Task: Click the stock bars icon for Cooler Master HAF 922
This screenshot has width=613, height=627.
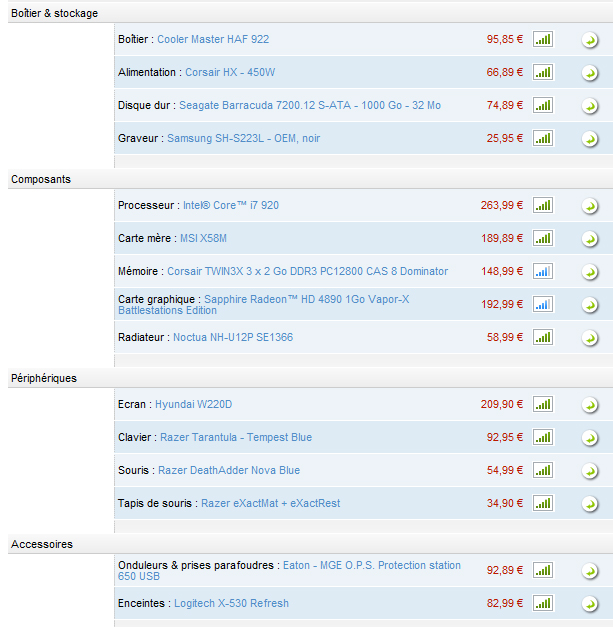Action: [x=543, y=39]
